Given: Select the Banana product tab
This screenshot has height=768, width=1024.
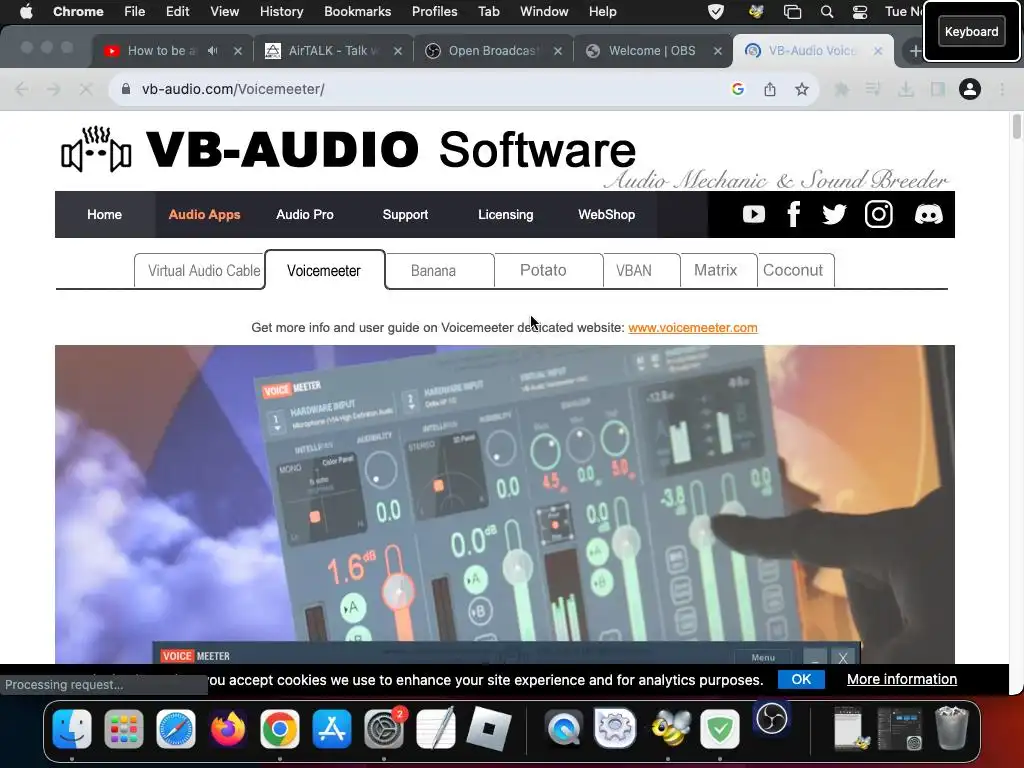Looking at the screenshot, I should [440, 270].
